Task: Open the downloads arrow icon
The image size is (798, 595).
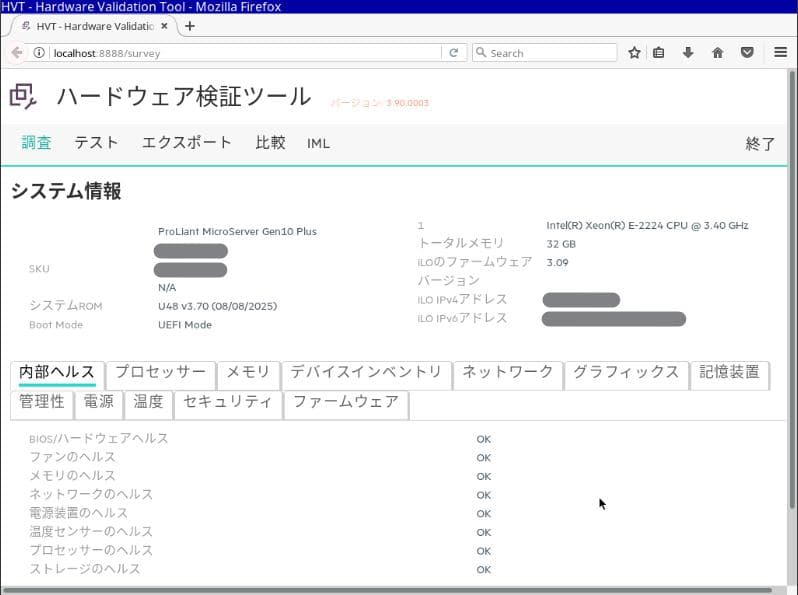Action: 688,52
